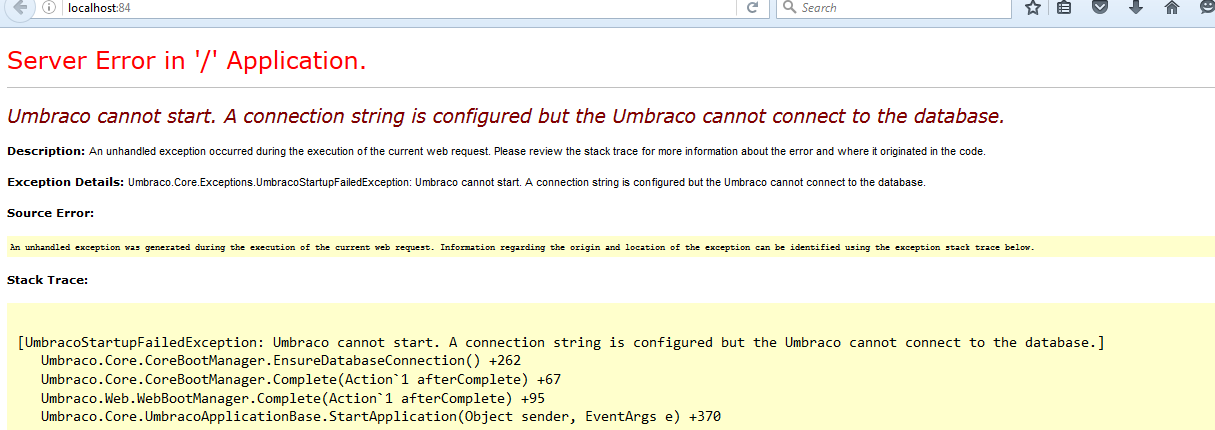Select the heading "Server Error in '/' Application."
Image resolution: width=1215 pixels, height=430 pixels.
click(187, 61)
